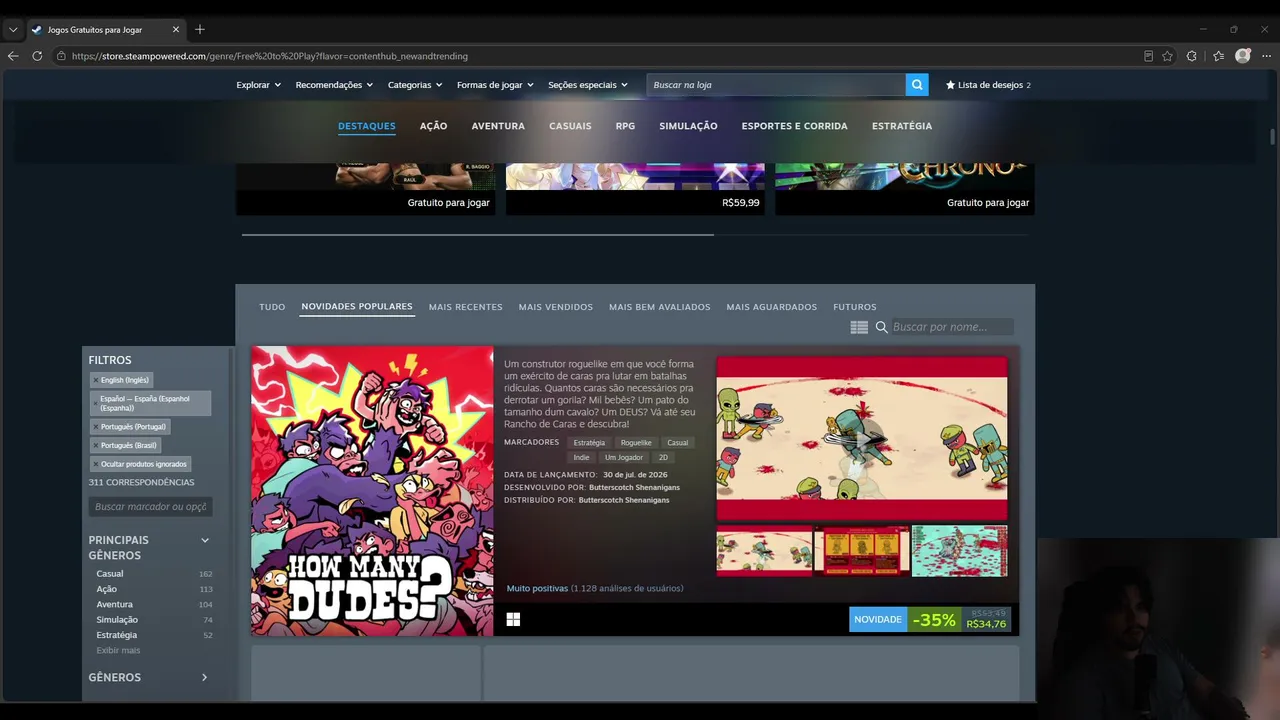Screen dimensions: 1280x720
Task: Click the Um Jogador tag
Action: pyautogui.click(x=624, y=458)
